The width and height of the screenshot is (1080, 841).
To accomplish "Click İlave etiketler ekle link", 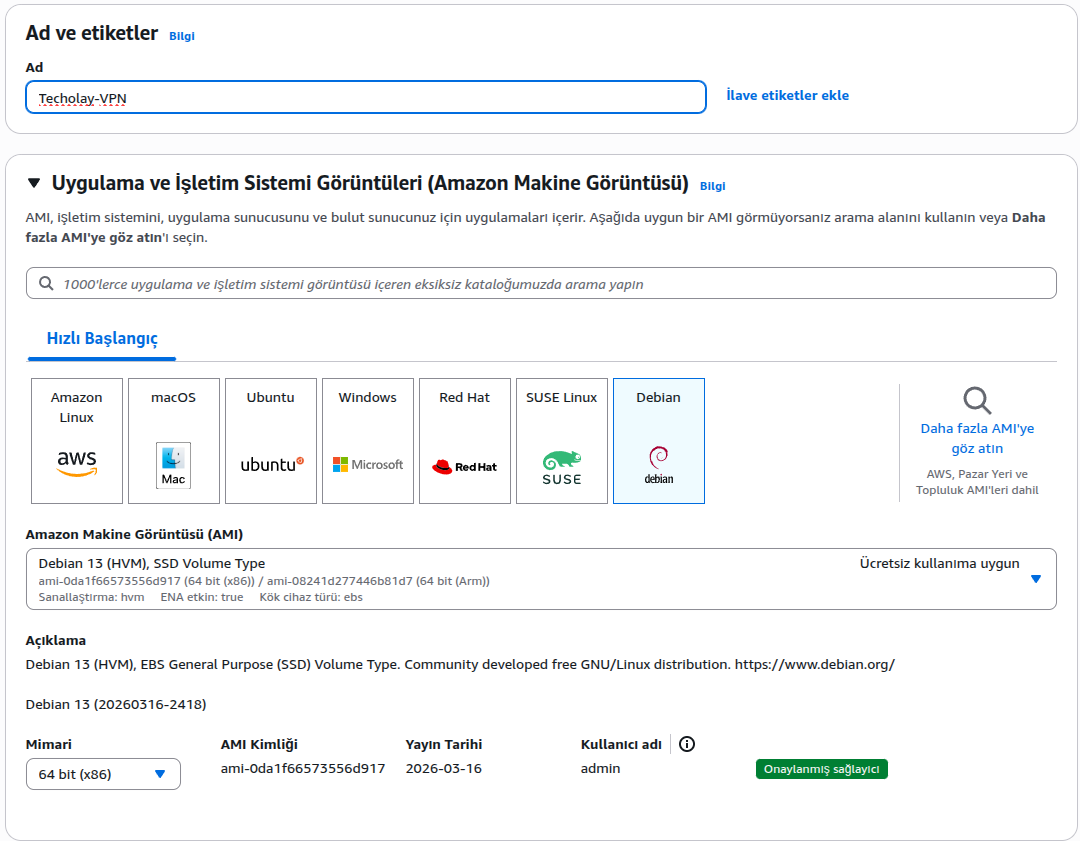I will coord(787,96).
